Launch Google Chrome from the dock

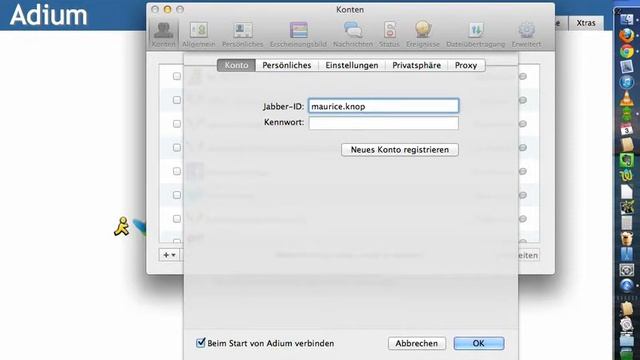(627, 51)
